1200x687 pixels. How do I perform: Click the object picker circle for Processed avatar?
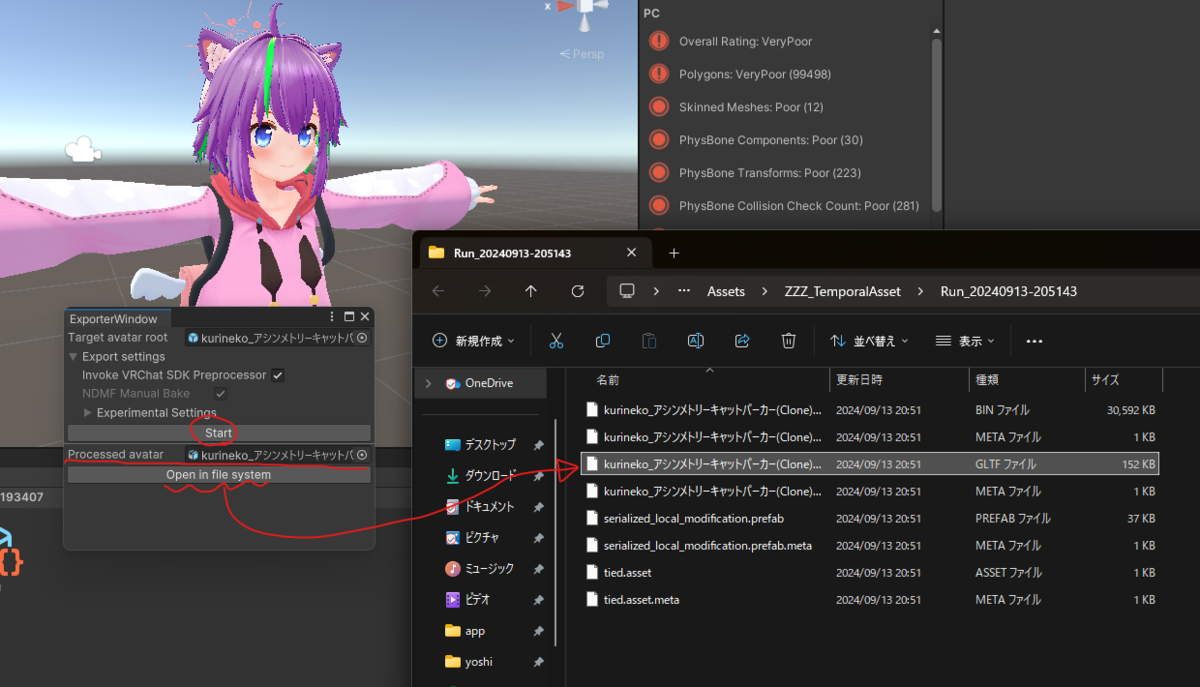(362, 455)
